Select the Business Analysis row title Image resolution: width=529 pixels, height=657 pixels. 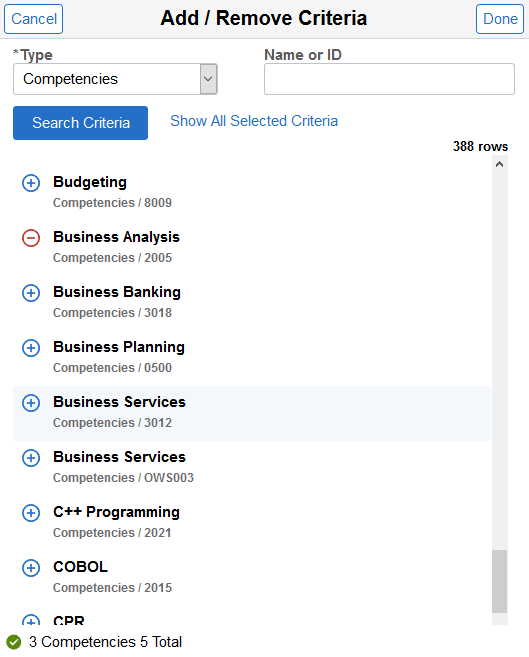(x=116, y=237)
